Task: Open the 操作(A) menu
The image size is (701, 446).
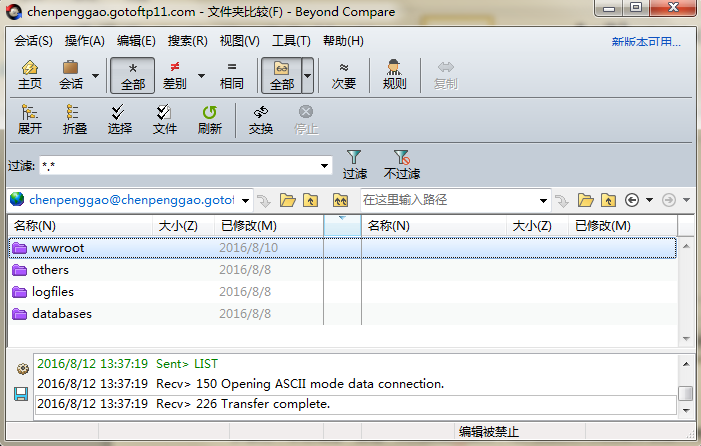Action: click(x=84, y=41)
